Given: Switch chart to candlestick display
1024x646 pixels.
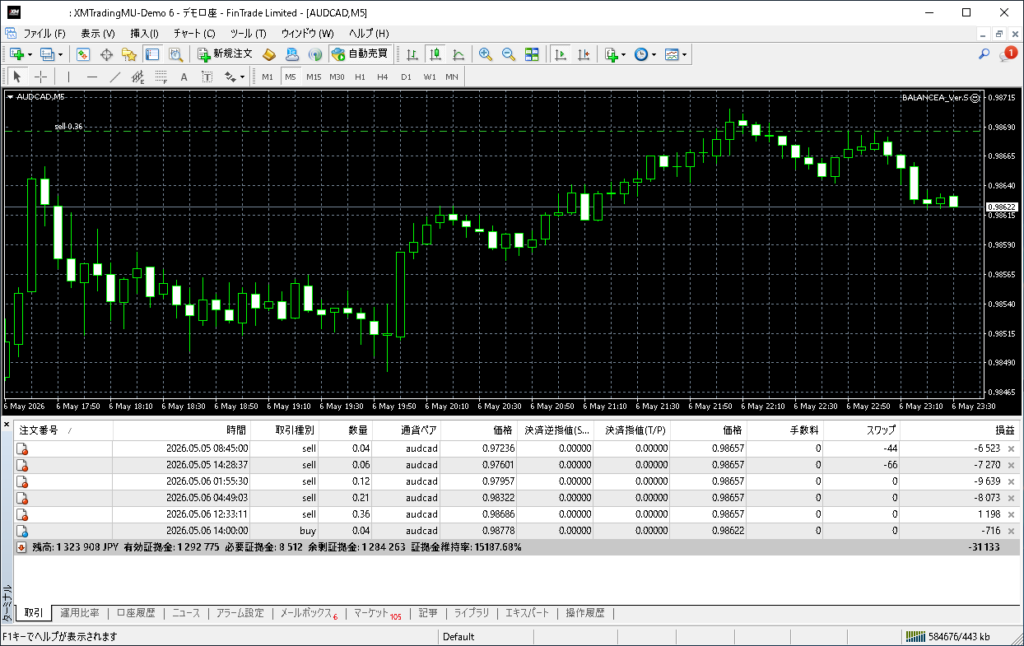Looking at the screenshot, I should (x=435, y=54).
